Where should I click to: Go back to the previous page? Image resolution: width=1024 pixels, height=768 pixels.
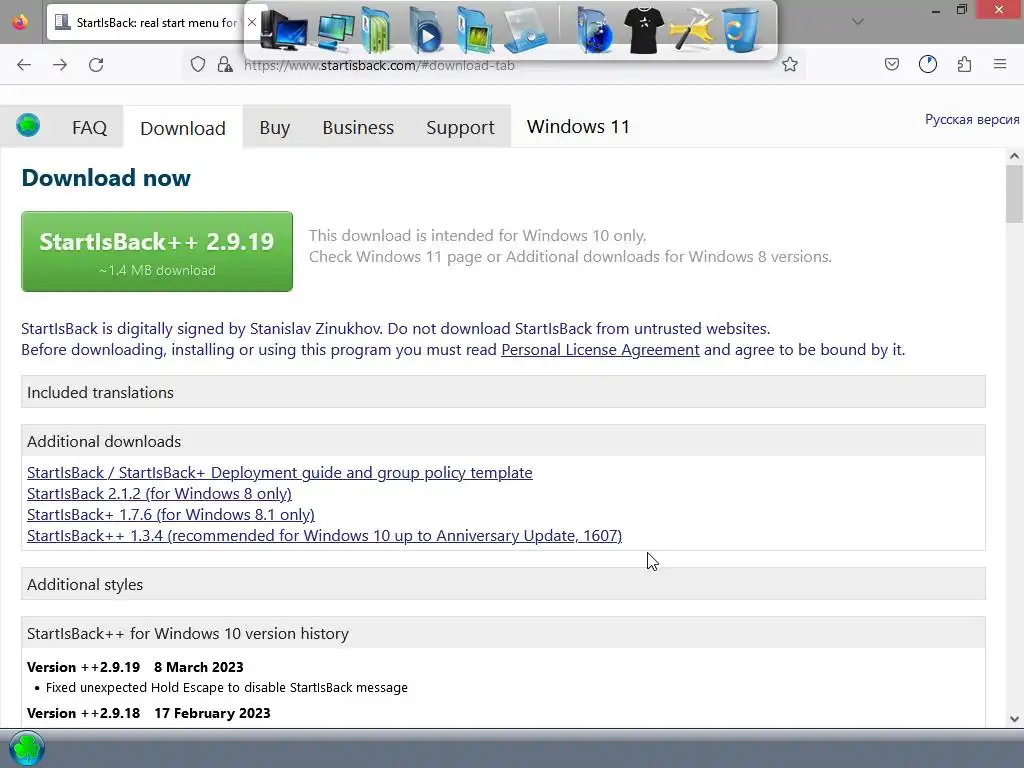(24, 65)
